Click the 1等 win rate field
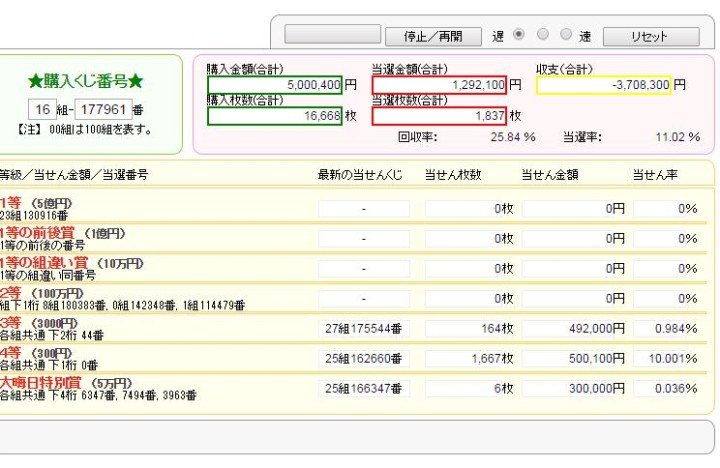The height and width of the screenshot is (468, 720). click(x=666, y=210)
